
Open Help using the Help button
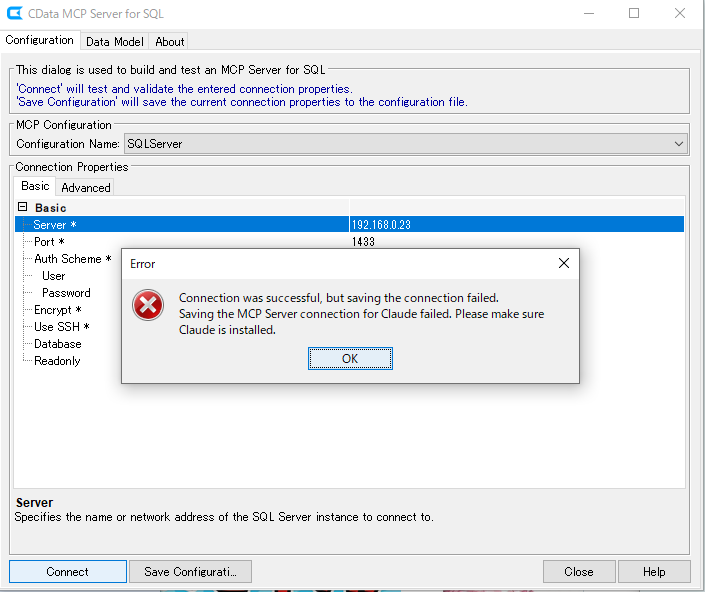(x=654, y=571)
